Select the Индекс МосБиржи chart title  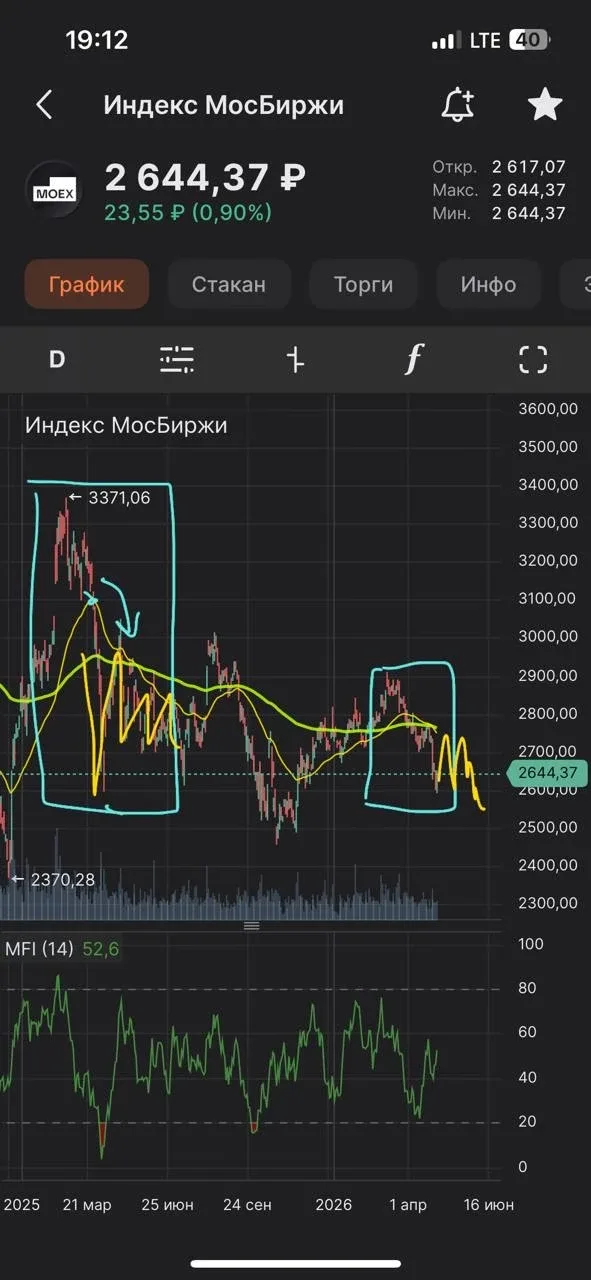pyautogui.click(x=126, y=425)
